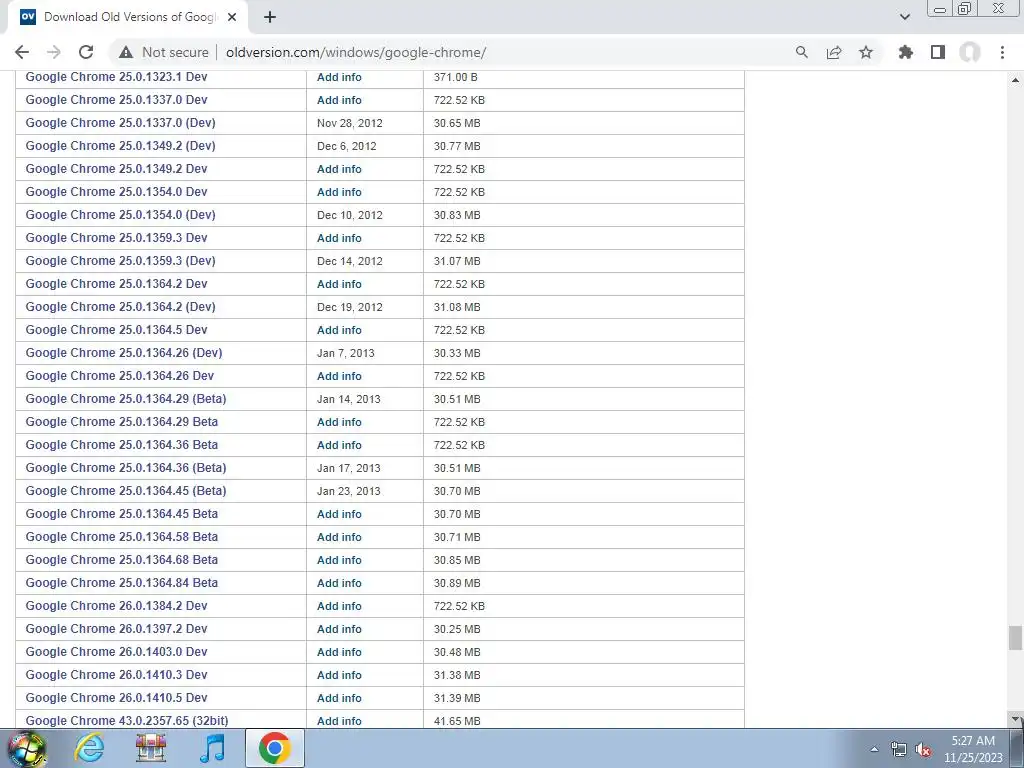This screenshot has height=768, width=1024.
Task: Open Google Chrome 25.0.1349.2 (Dev) link
Action: tap(120, 146)
